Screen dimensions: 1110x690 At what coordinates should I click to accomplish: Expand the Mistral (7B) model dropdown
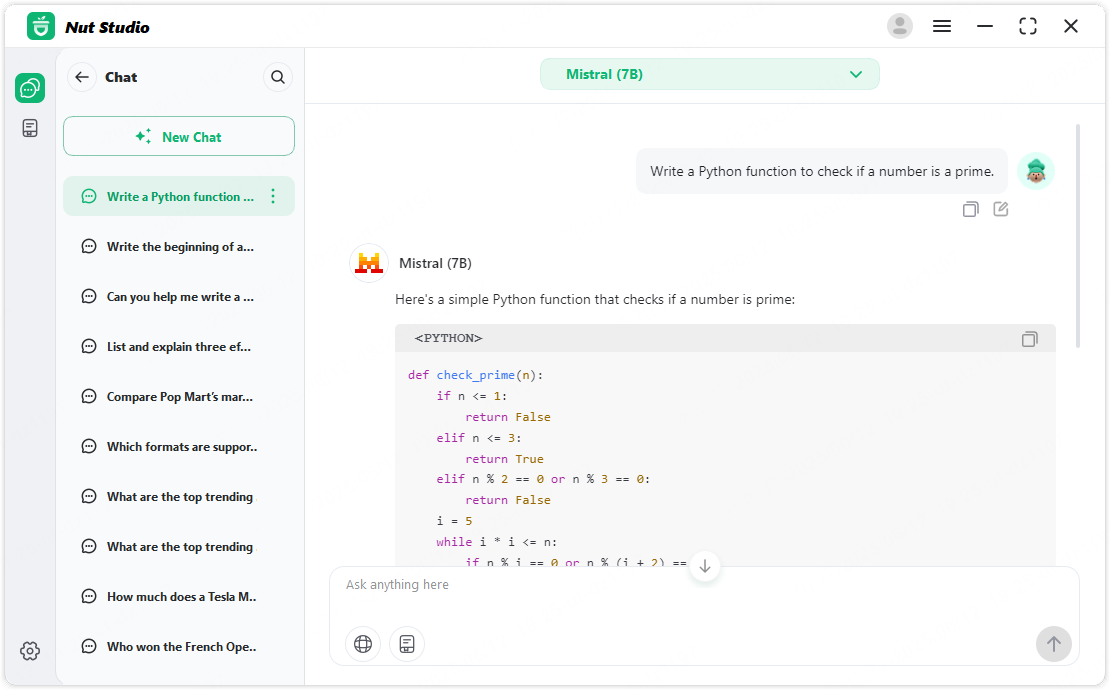click(709, 74)
